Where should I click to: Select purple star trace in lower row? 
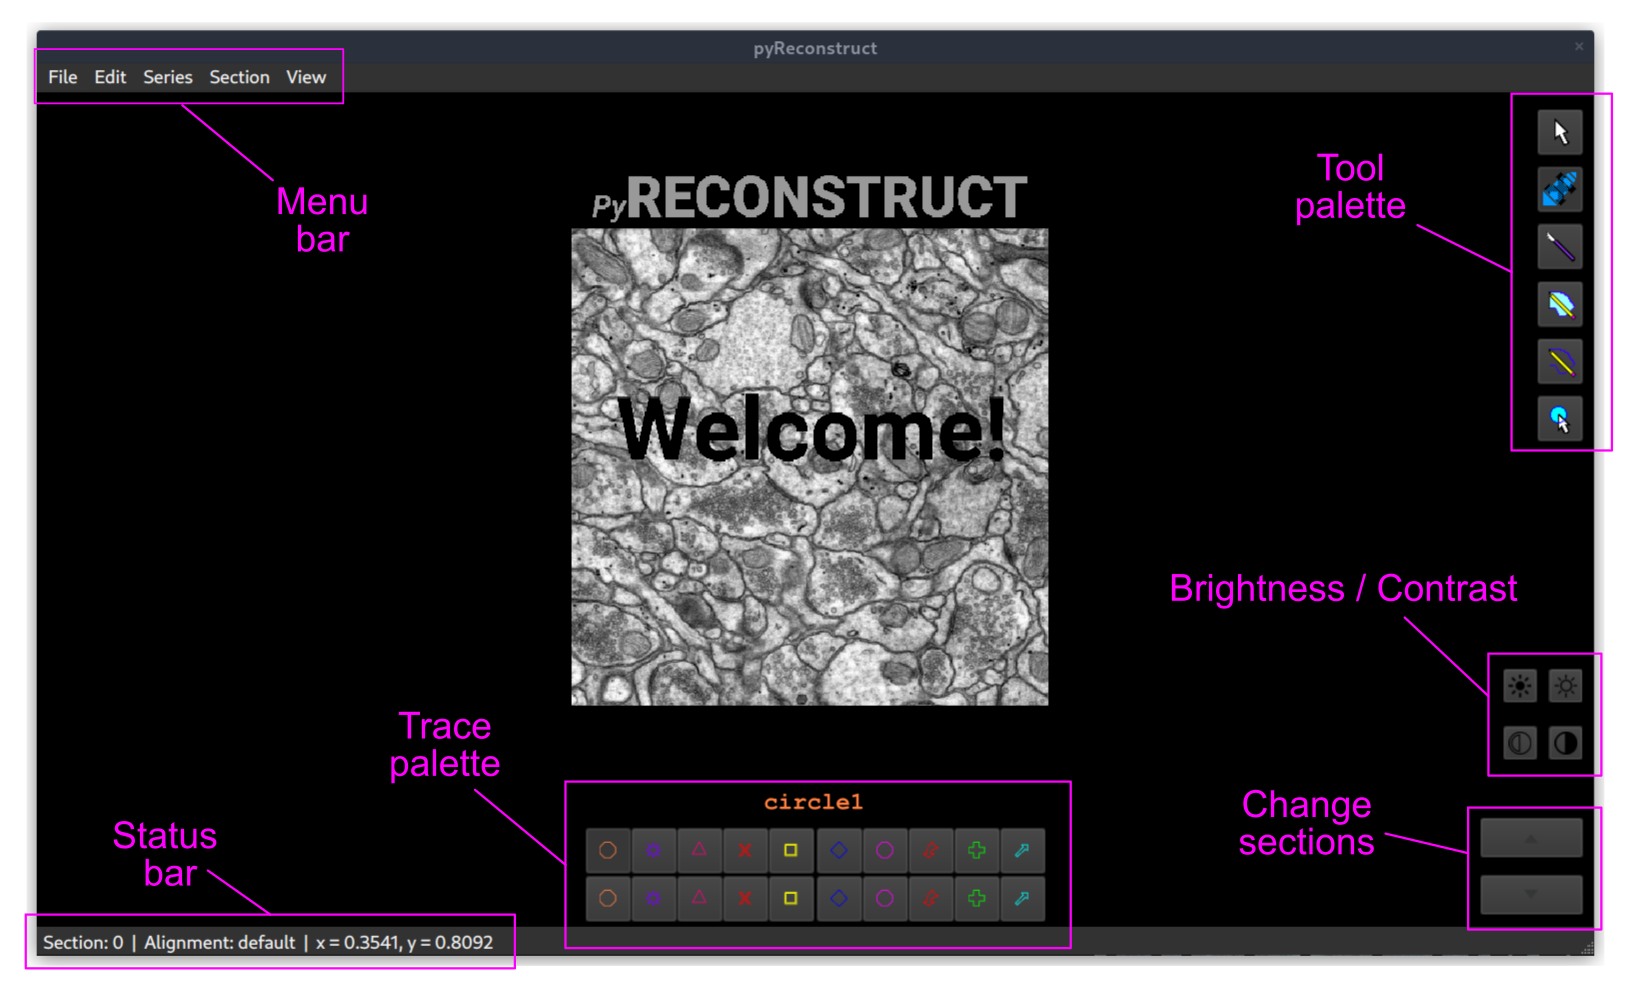tap(654, 898)
